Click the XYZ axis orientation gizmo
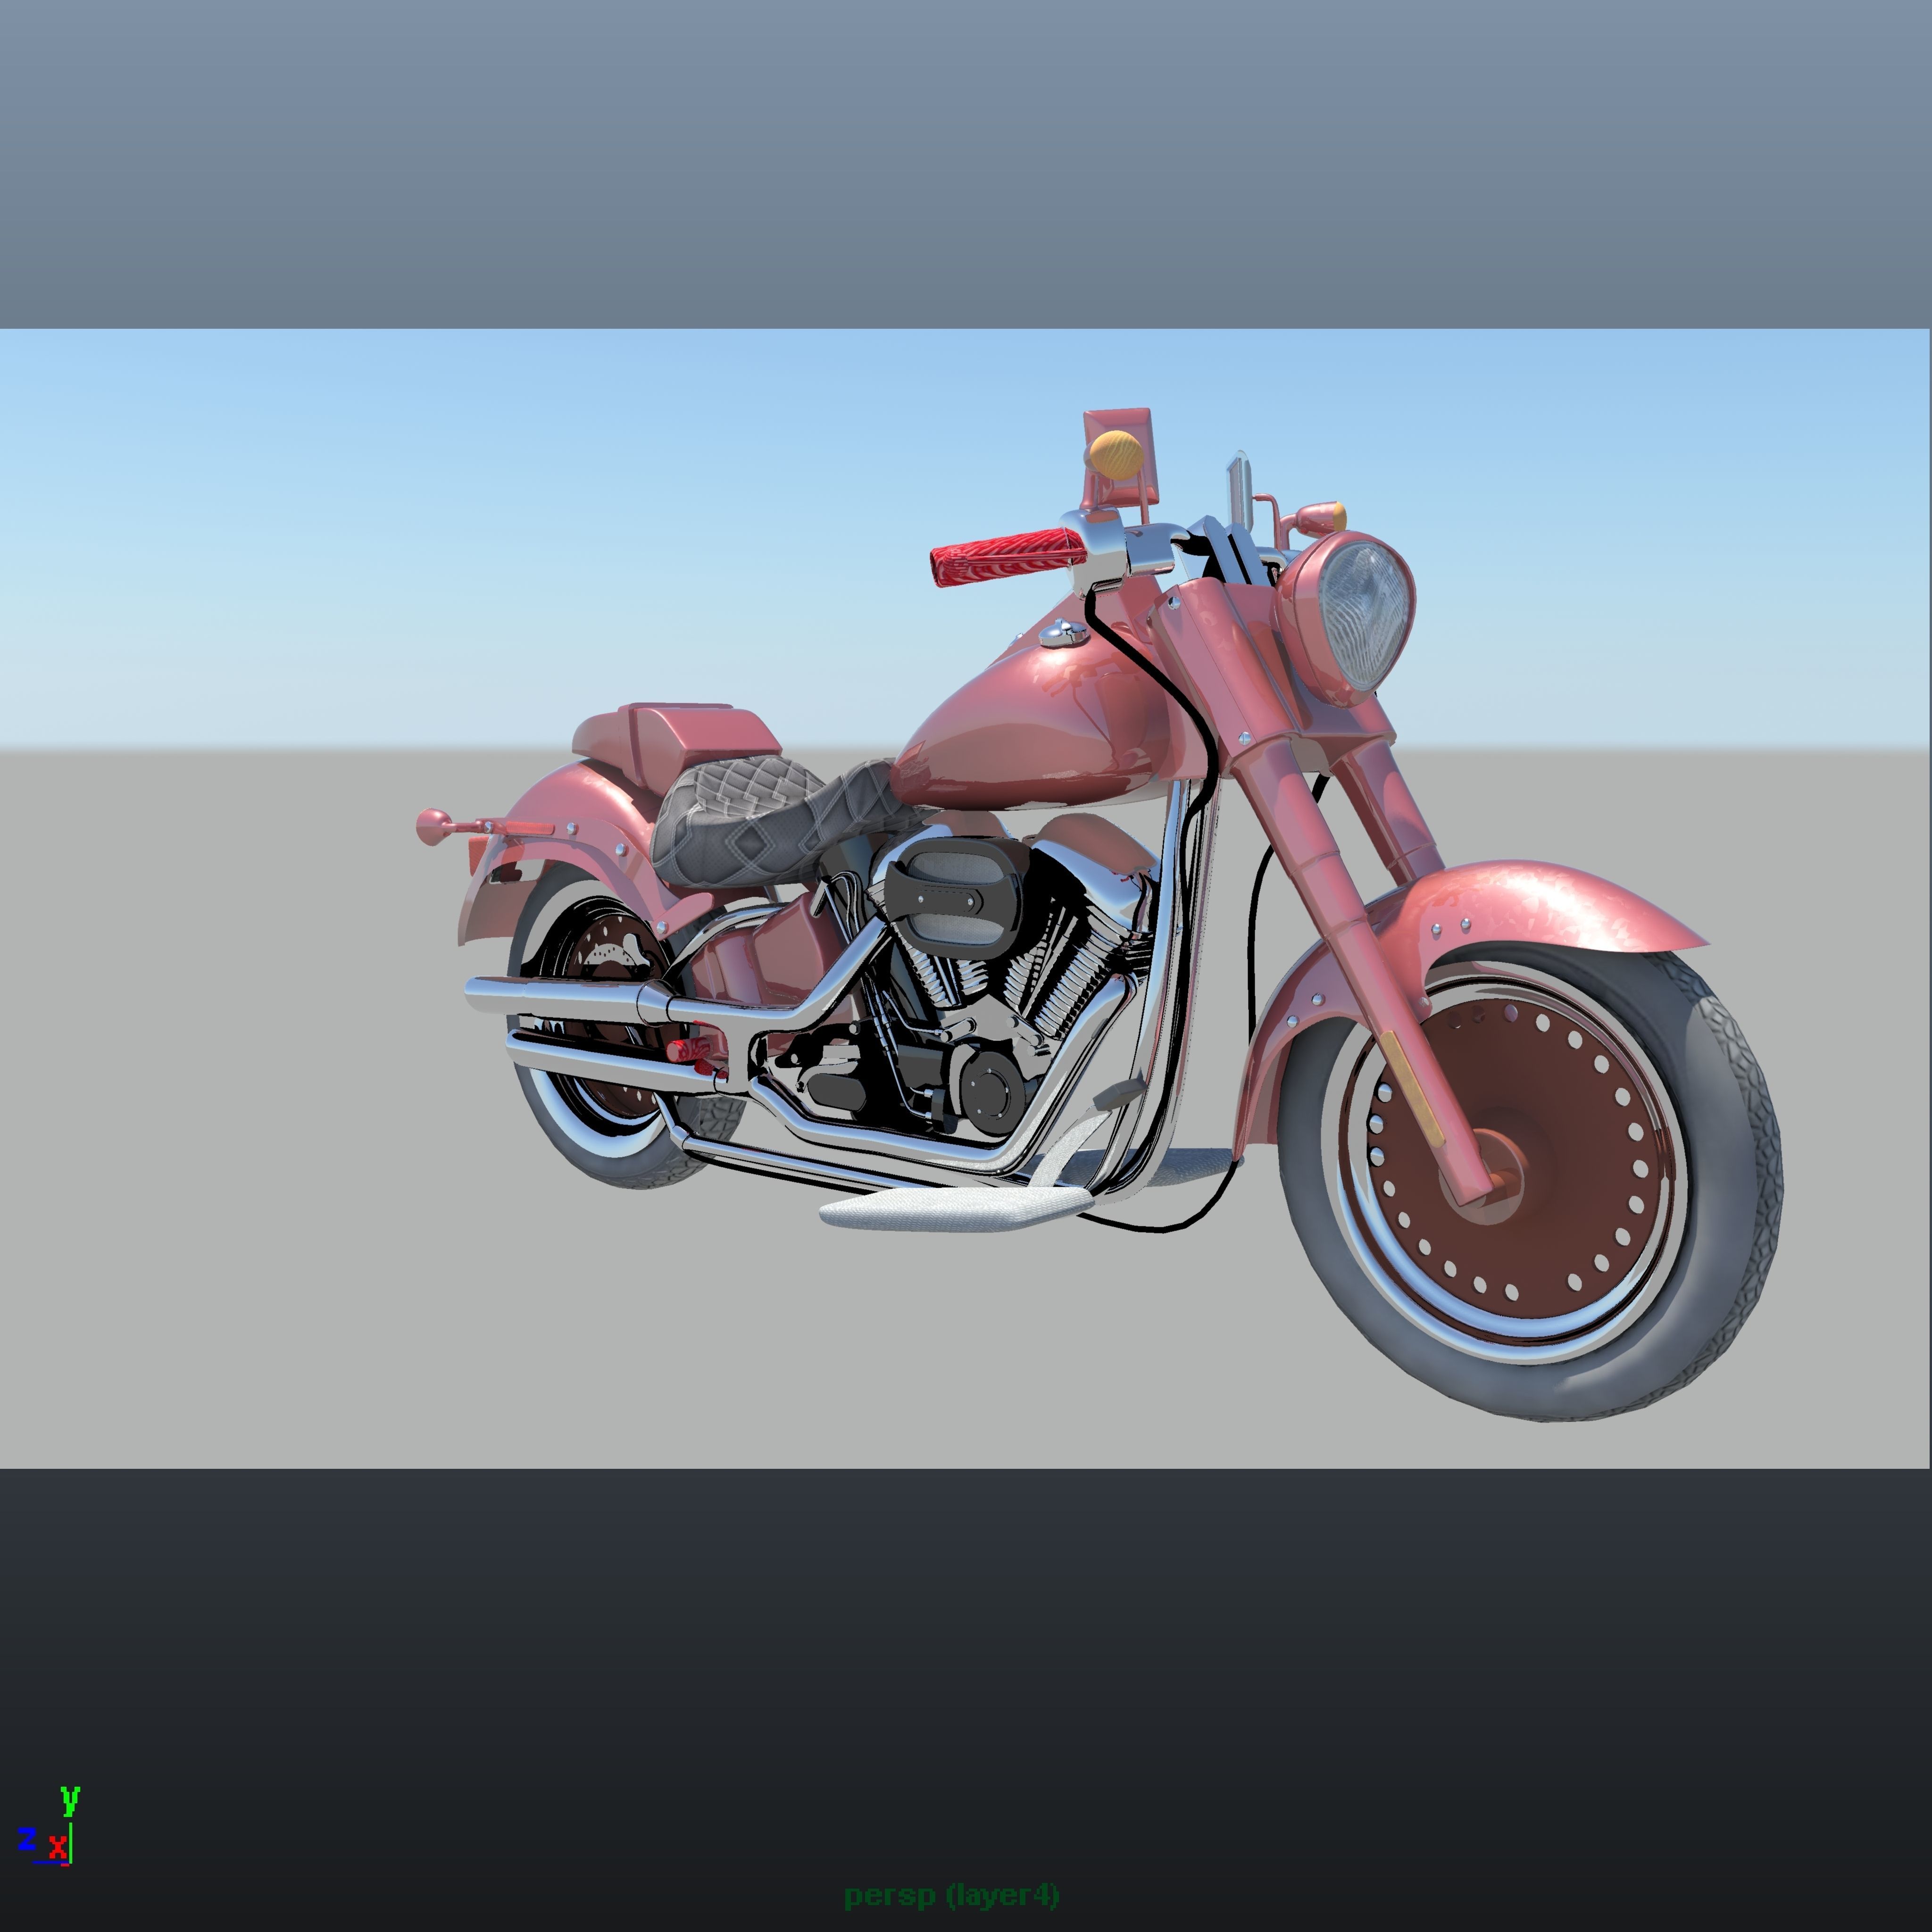 48,1826
